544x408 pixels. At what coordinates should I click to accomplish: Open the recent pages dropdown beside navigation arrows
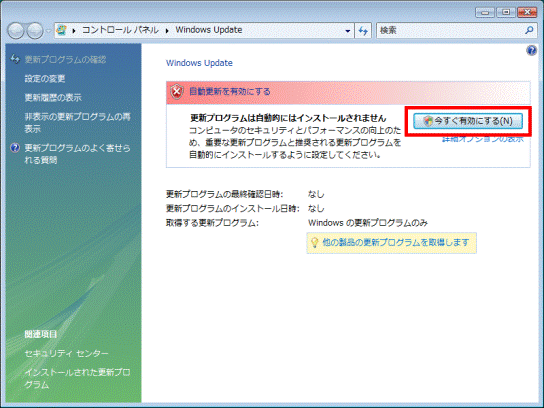[48, 31]
